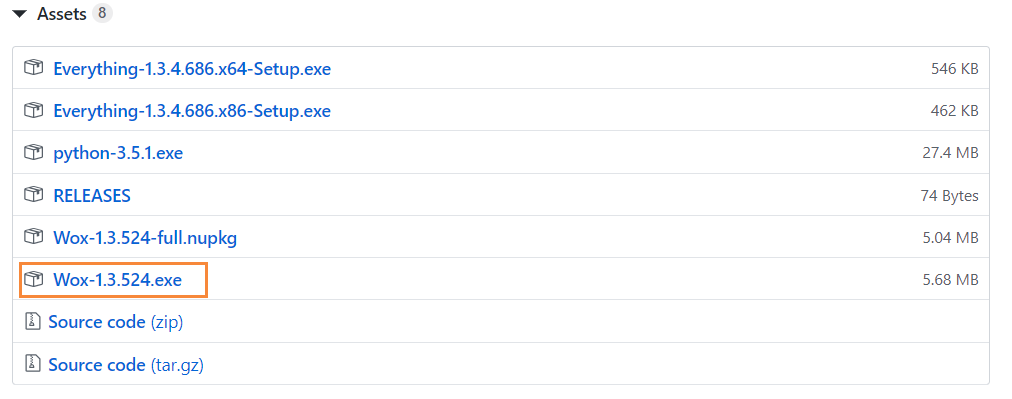Click package icon beside Everything x64 Setup
The image size is (1012, 399).
coord(34,68)
